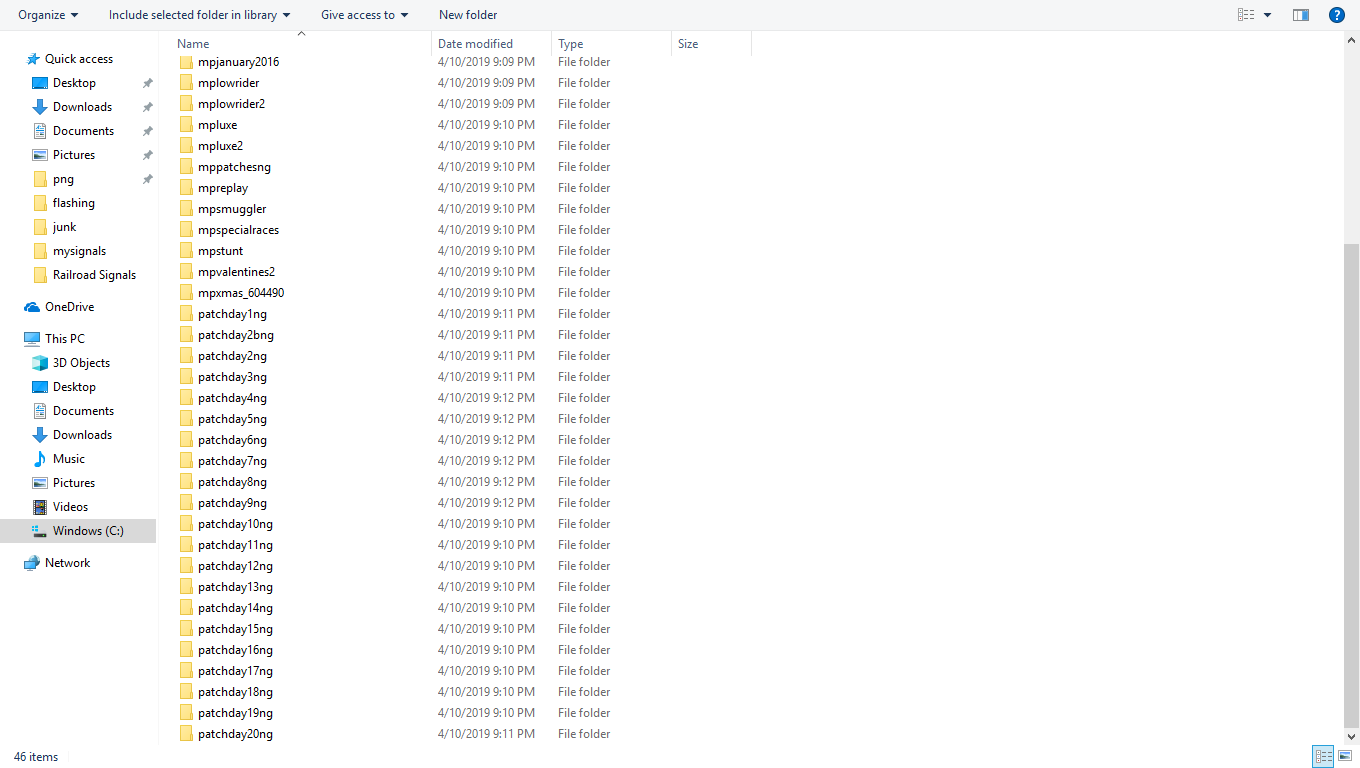Click the change view layout icon
This screenshot has width=1360, height=768.
(x=1246, y=15)
